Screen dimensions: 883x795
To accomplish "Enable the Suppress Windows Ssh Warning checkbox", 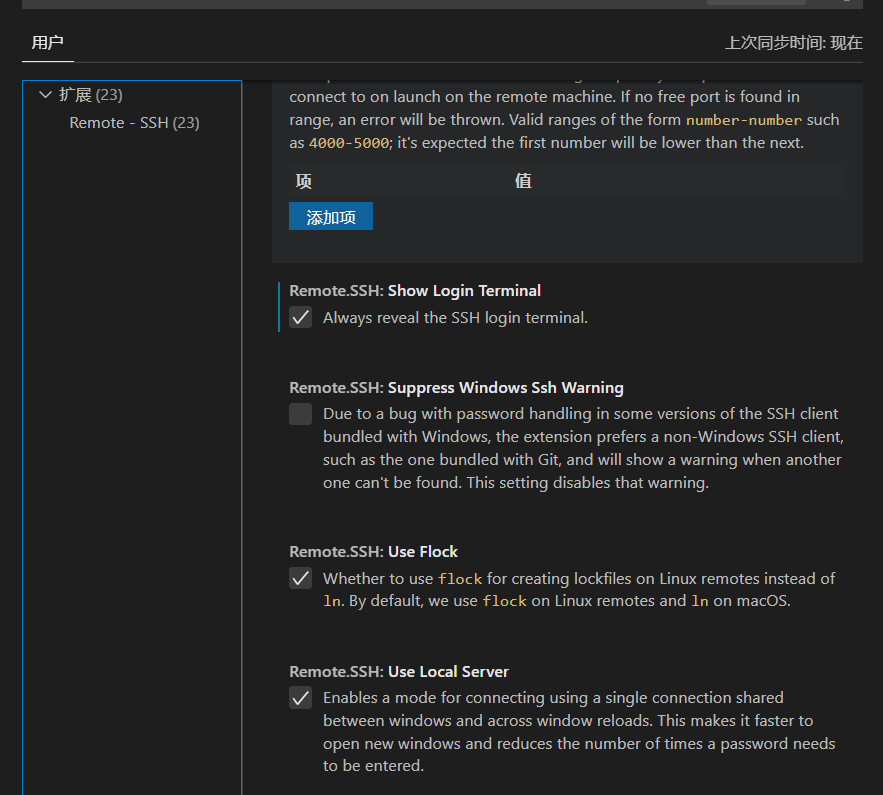I will [301, 414].
